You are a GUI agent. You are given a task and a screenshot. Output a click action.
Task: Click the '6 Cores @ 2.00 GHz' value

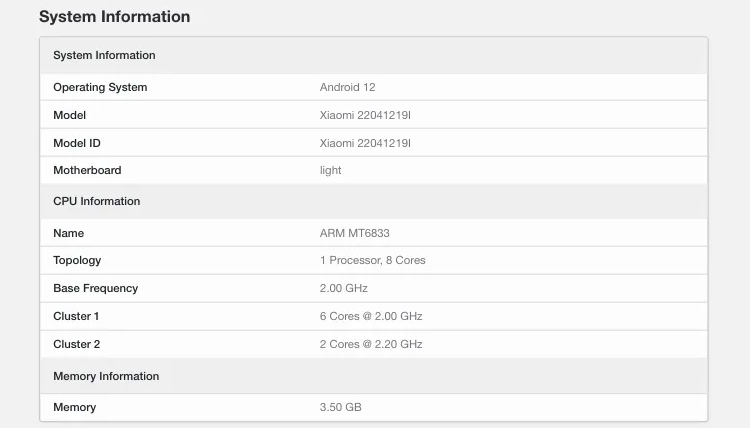[x=370, y=316]
